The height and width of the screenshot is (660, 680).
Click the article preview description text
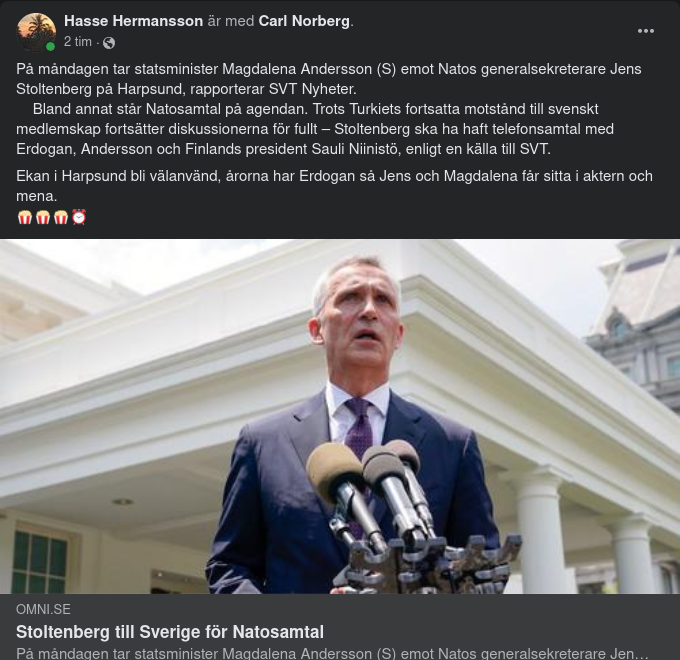click(x=332, y=653)
